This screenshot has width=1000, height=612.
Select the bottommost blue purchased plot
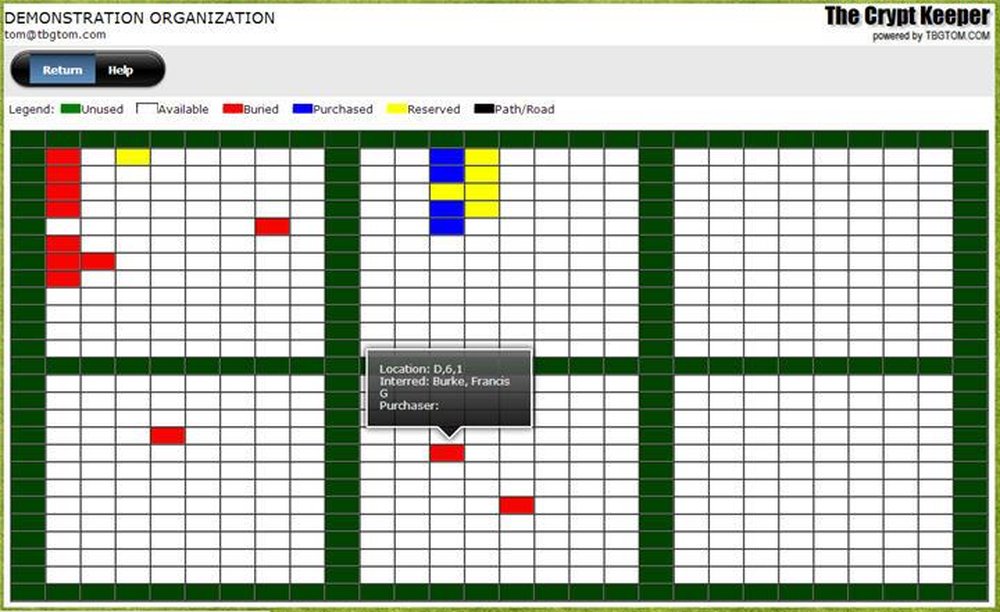pyautogui.click(x=447, y=226)
